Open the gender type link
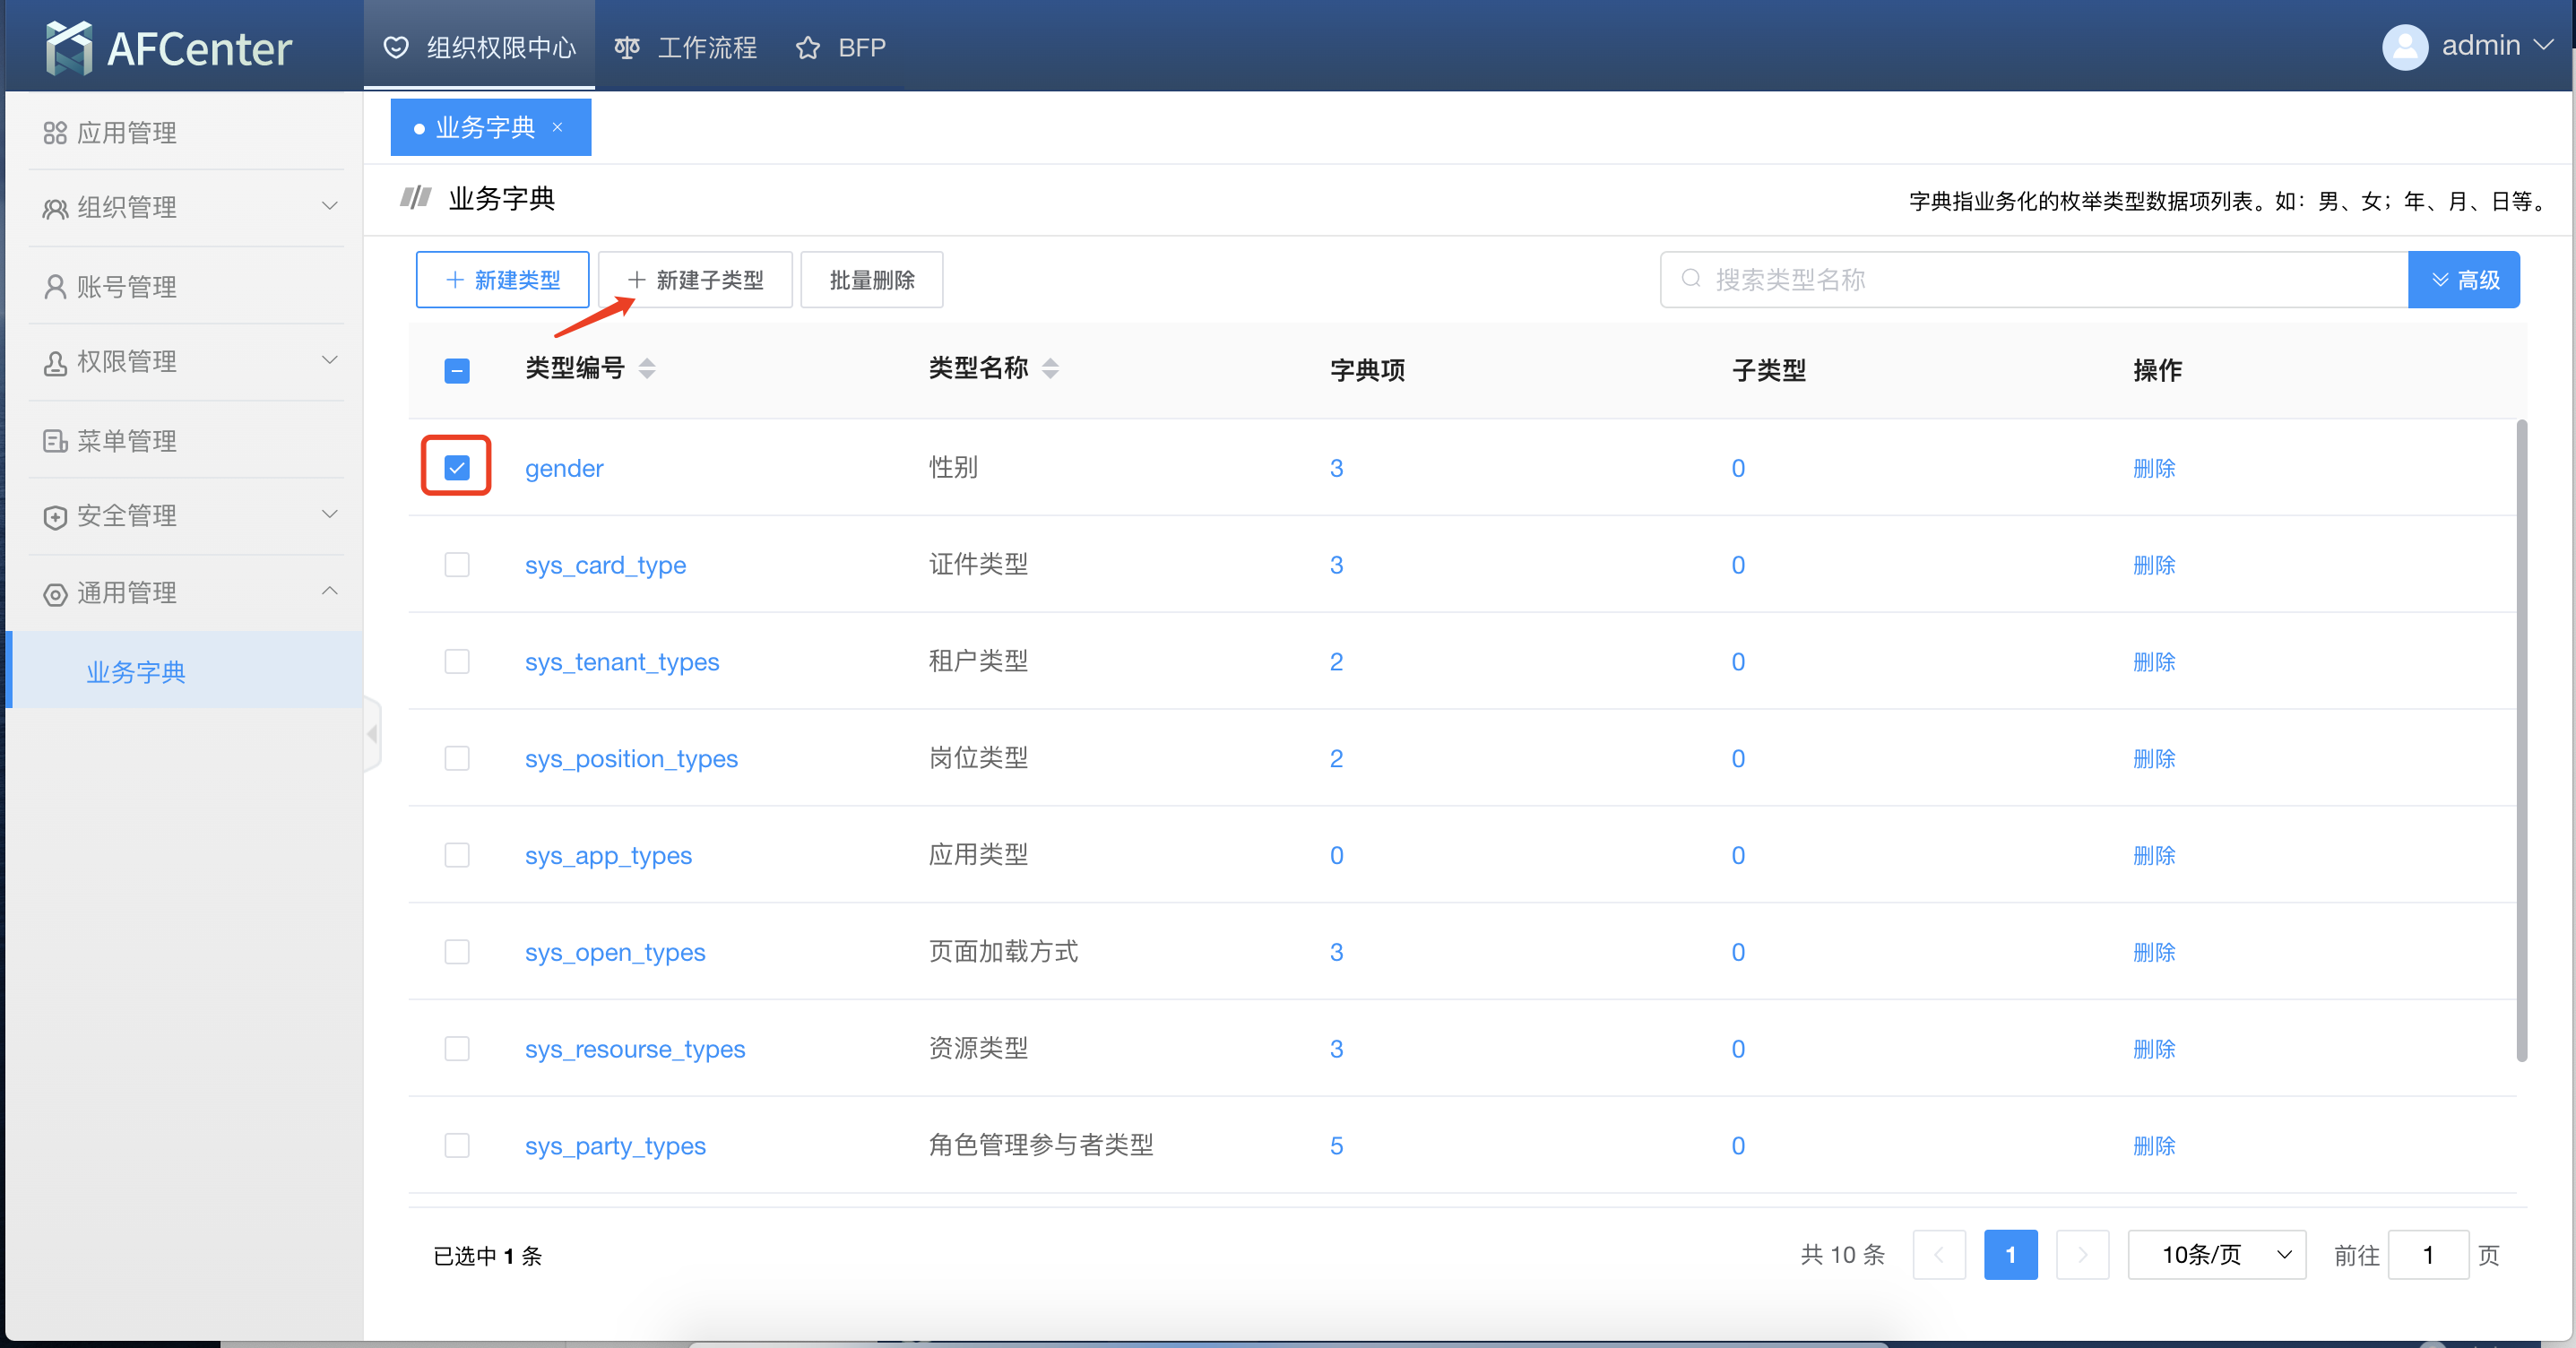Viewport: 2576px width, 1348px height. (564, 468)
